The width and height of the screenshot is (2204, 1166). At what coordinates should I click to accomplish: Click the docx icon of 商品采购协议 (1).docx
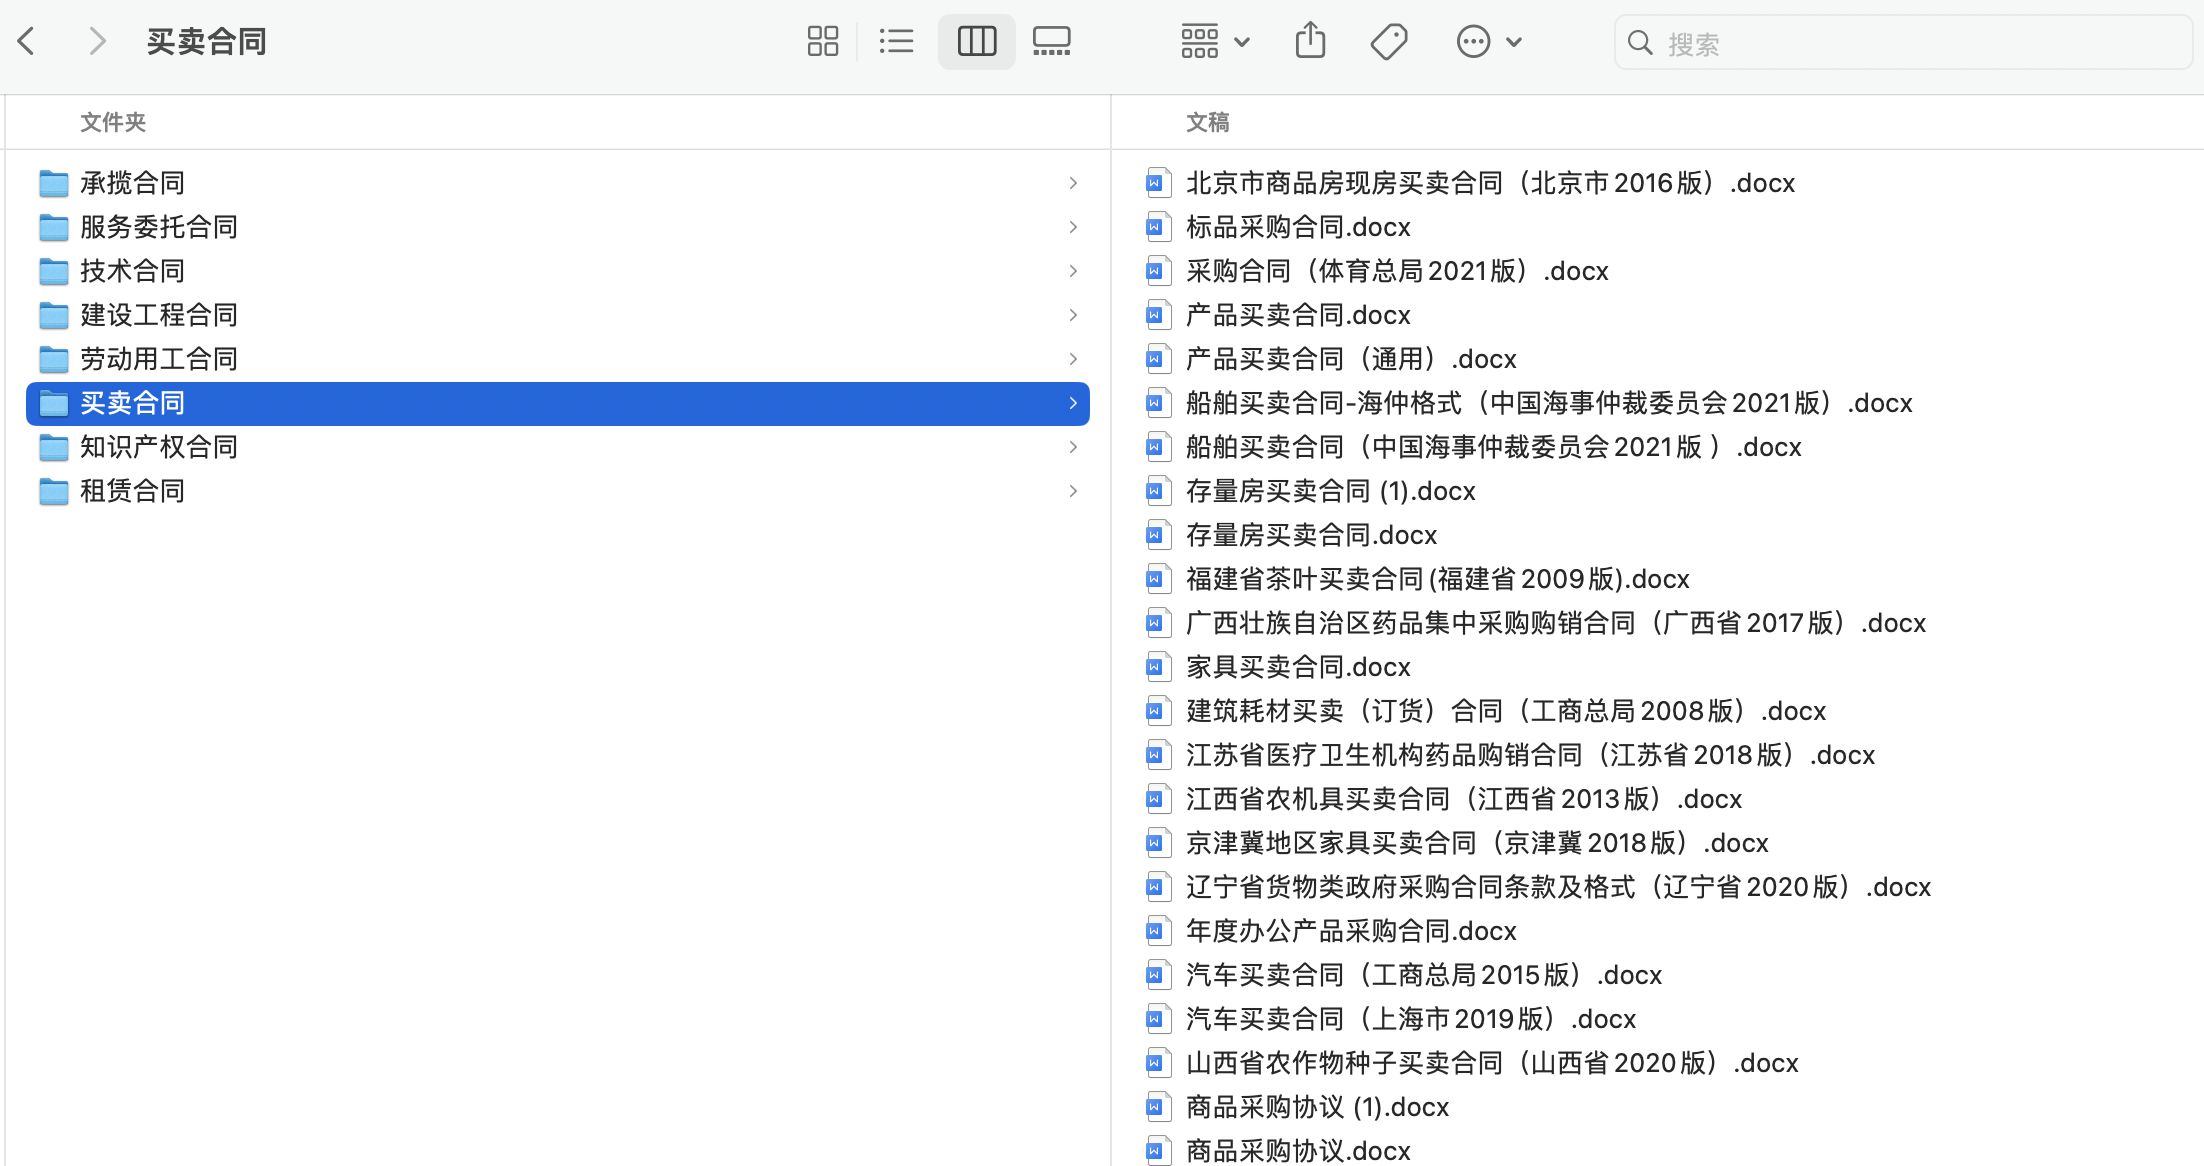click(x=1157, y=1107)
